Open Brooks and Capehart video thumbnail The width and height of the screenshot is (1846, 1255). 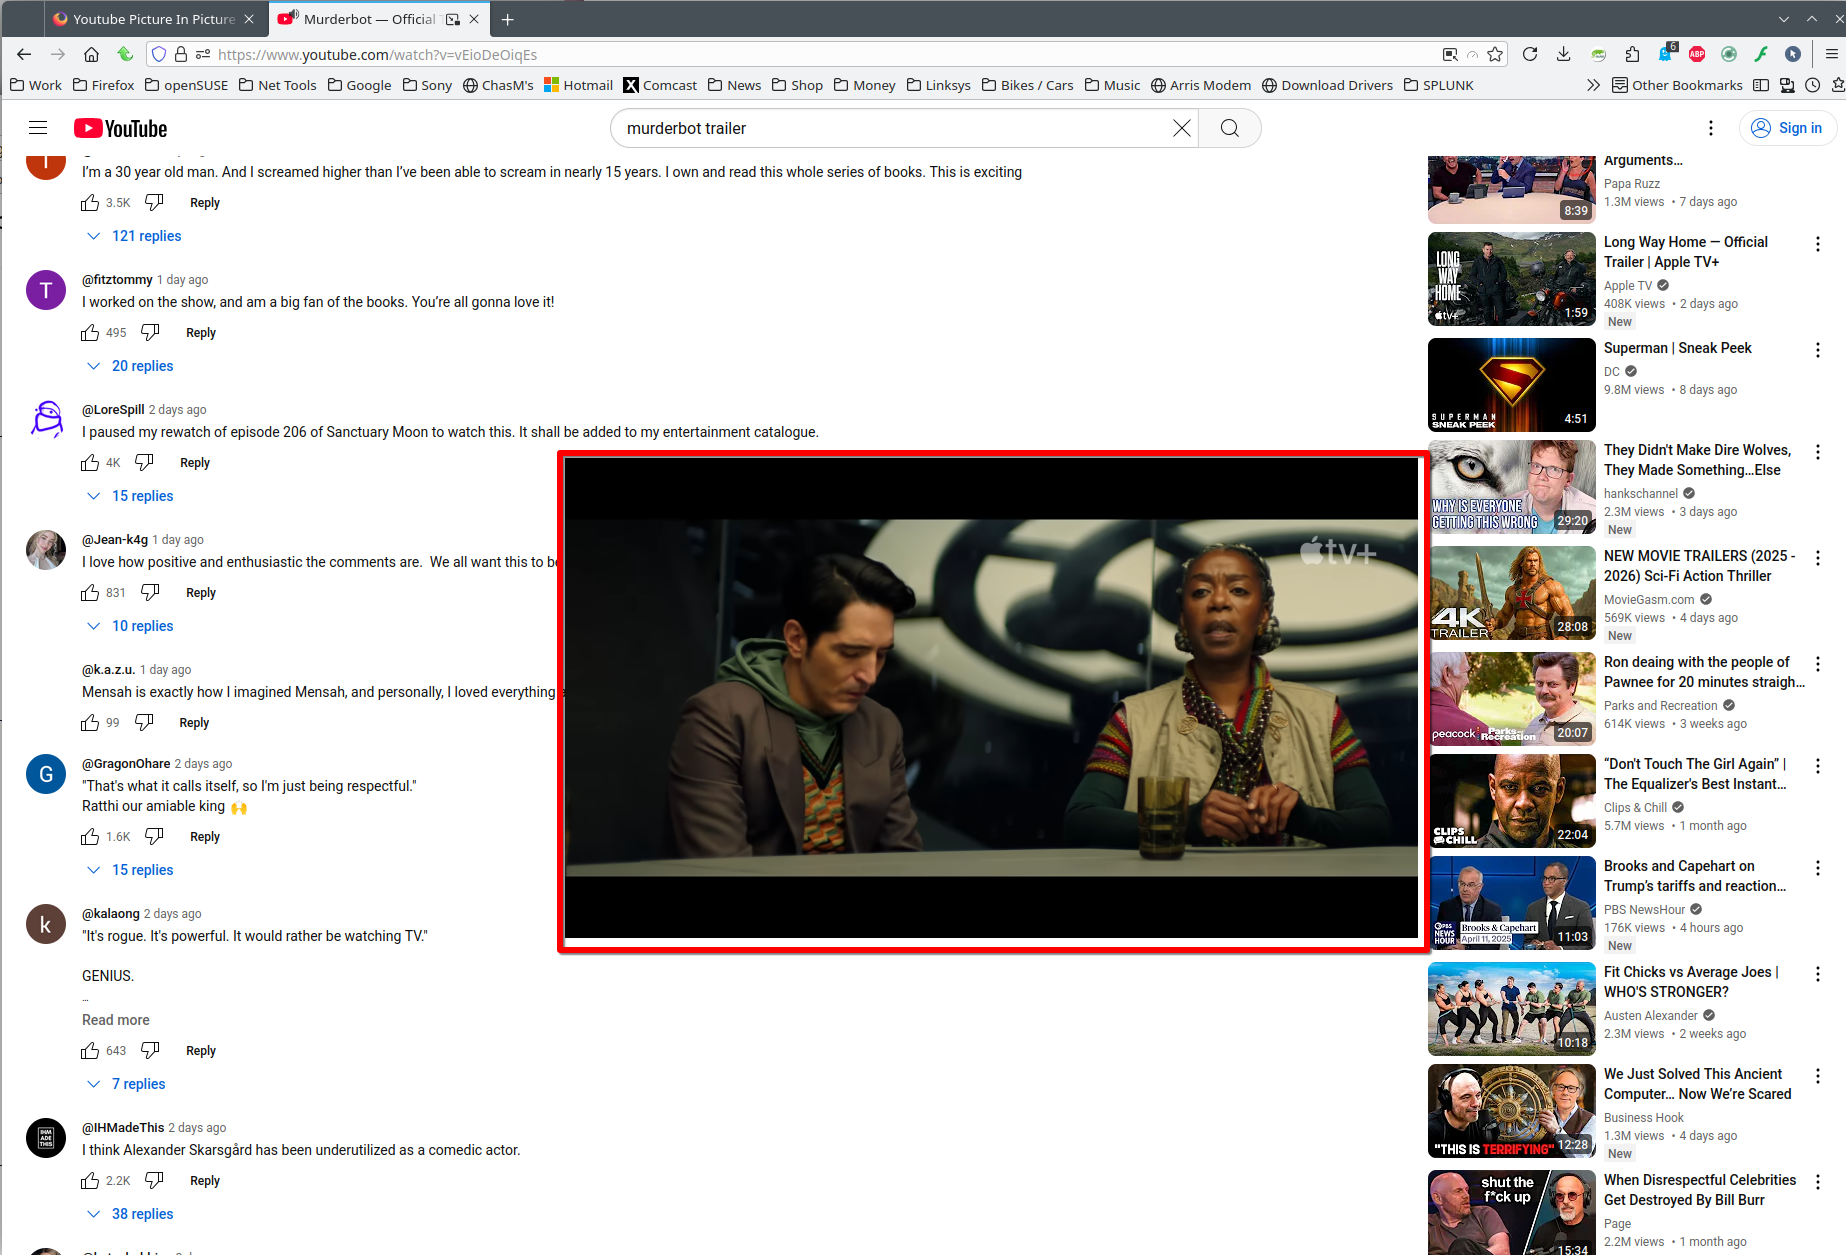[1512, 903]
